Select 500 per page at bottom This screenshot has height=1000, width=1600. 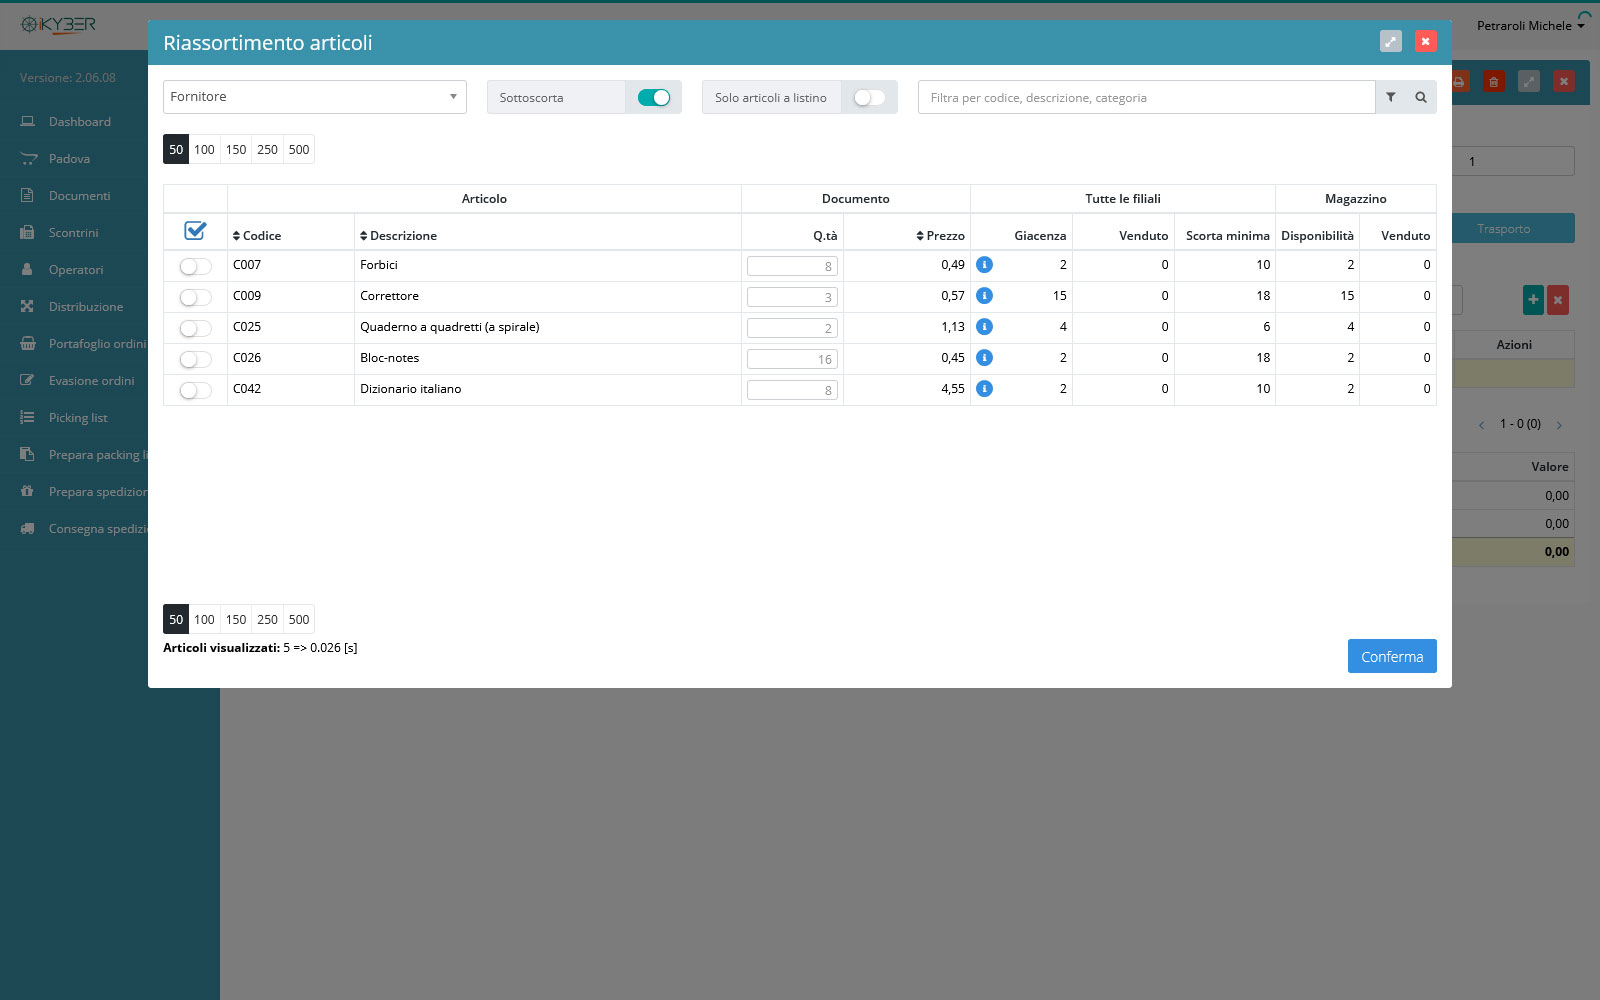click(x=299, y=620)
